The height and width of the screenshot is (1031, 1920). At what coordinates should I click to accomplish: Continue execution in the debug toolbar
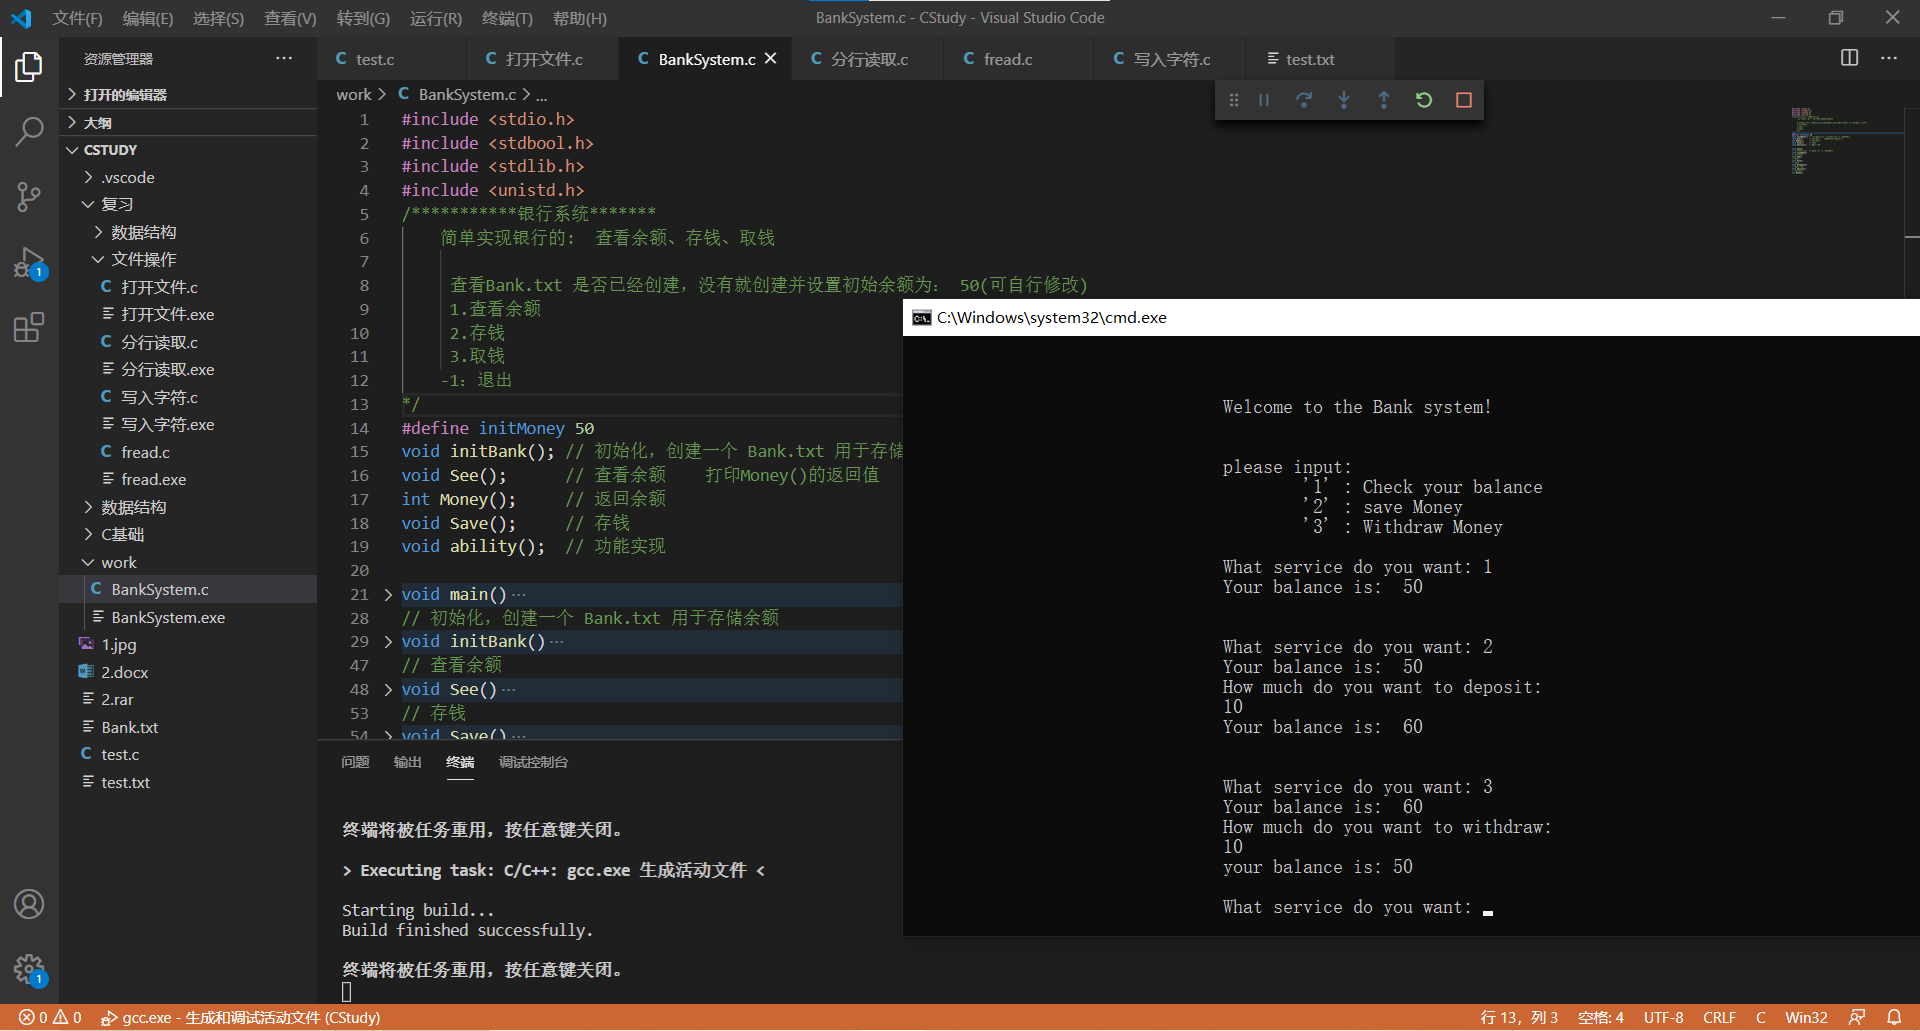[x=1263, y=100]
